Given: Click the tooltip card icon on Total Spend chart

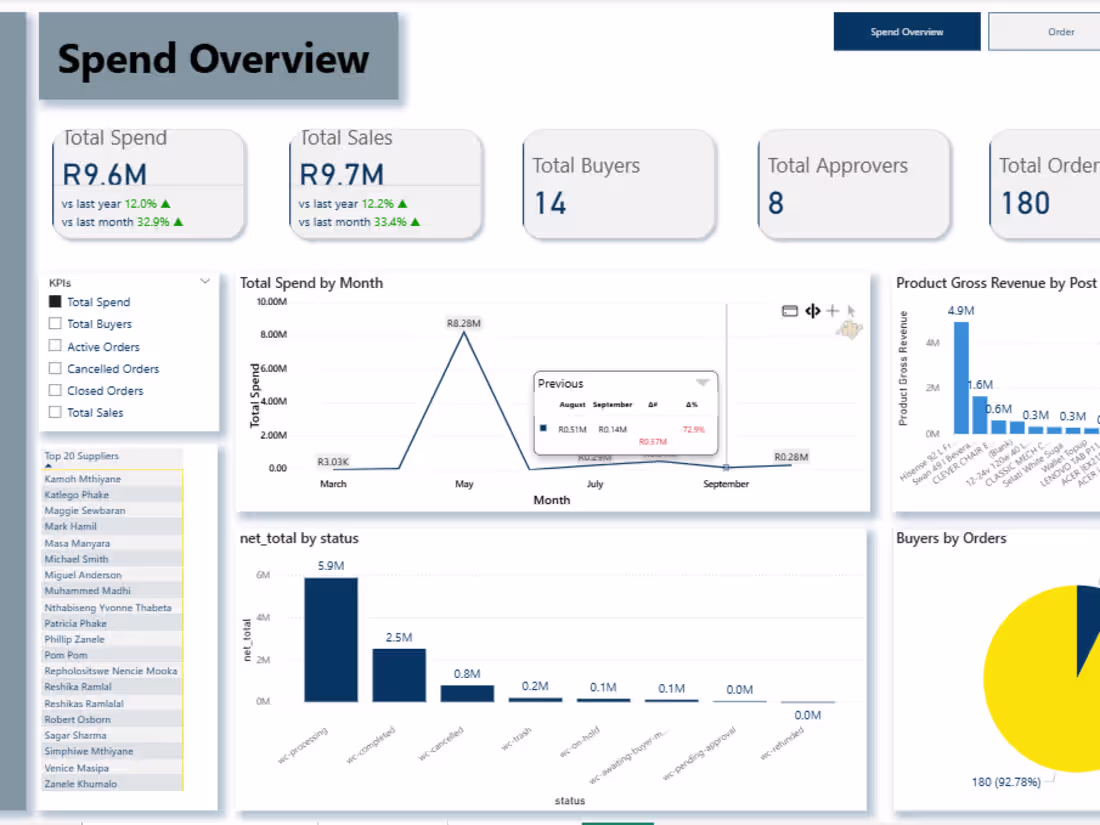Looking at the screenshot, I should (x=790, y=311).
